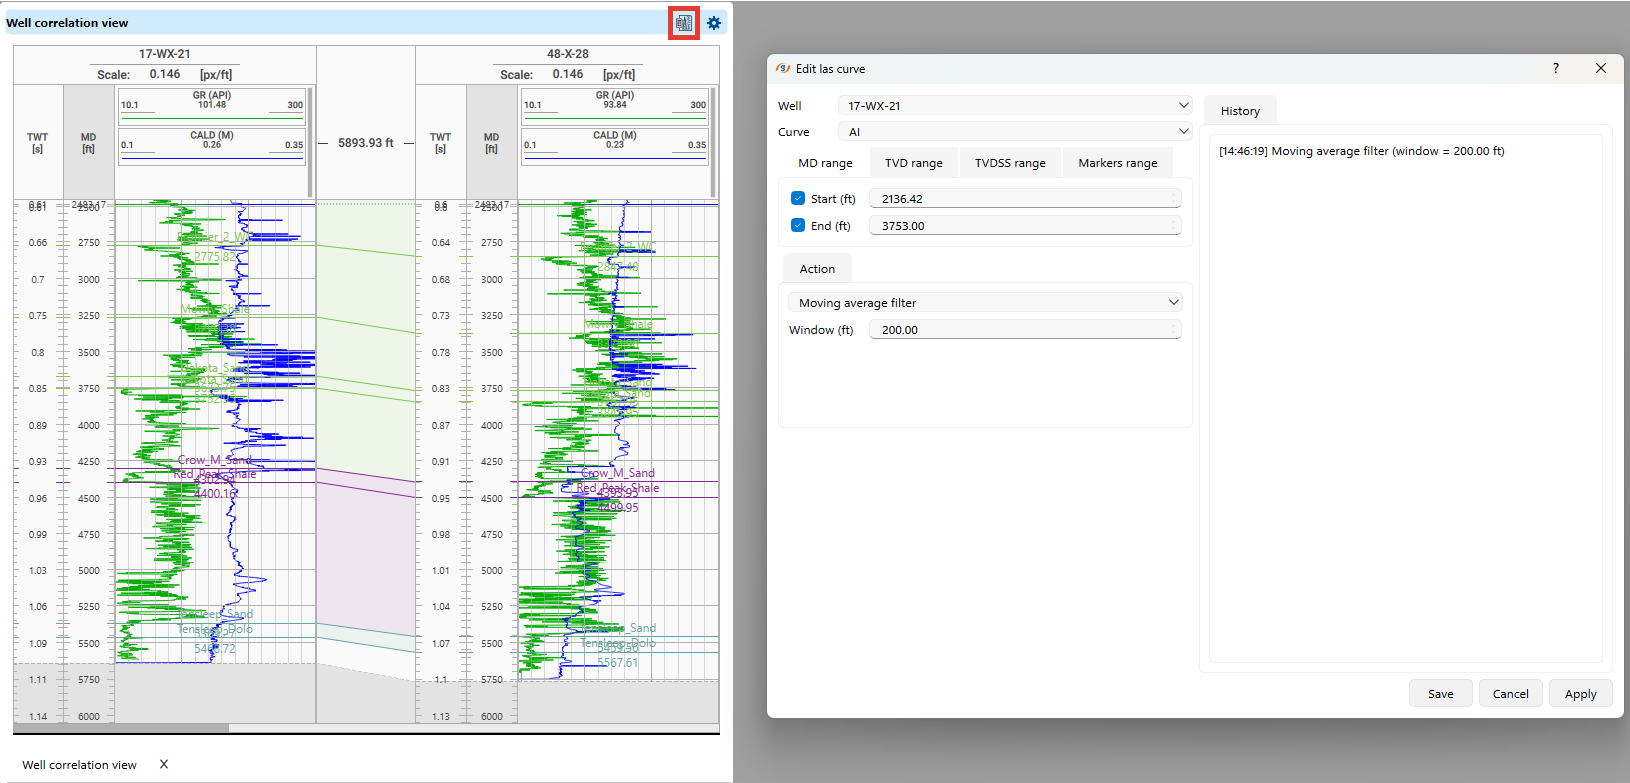Click the horizontal scrollbar under the well tracks
This screenshot has width=1630, height=783.
point(120,728)
